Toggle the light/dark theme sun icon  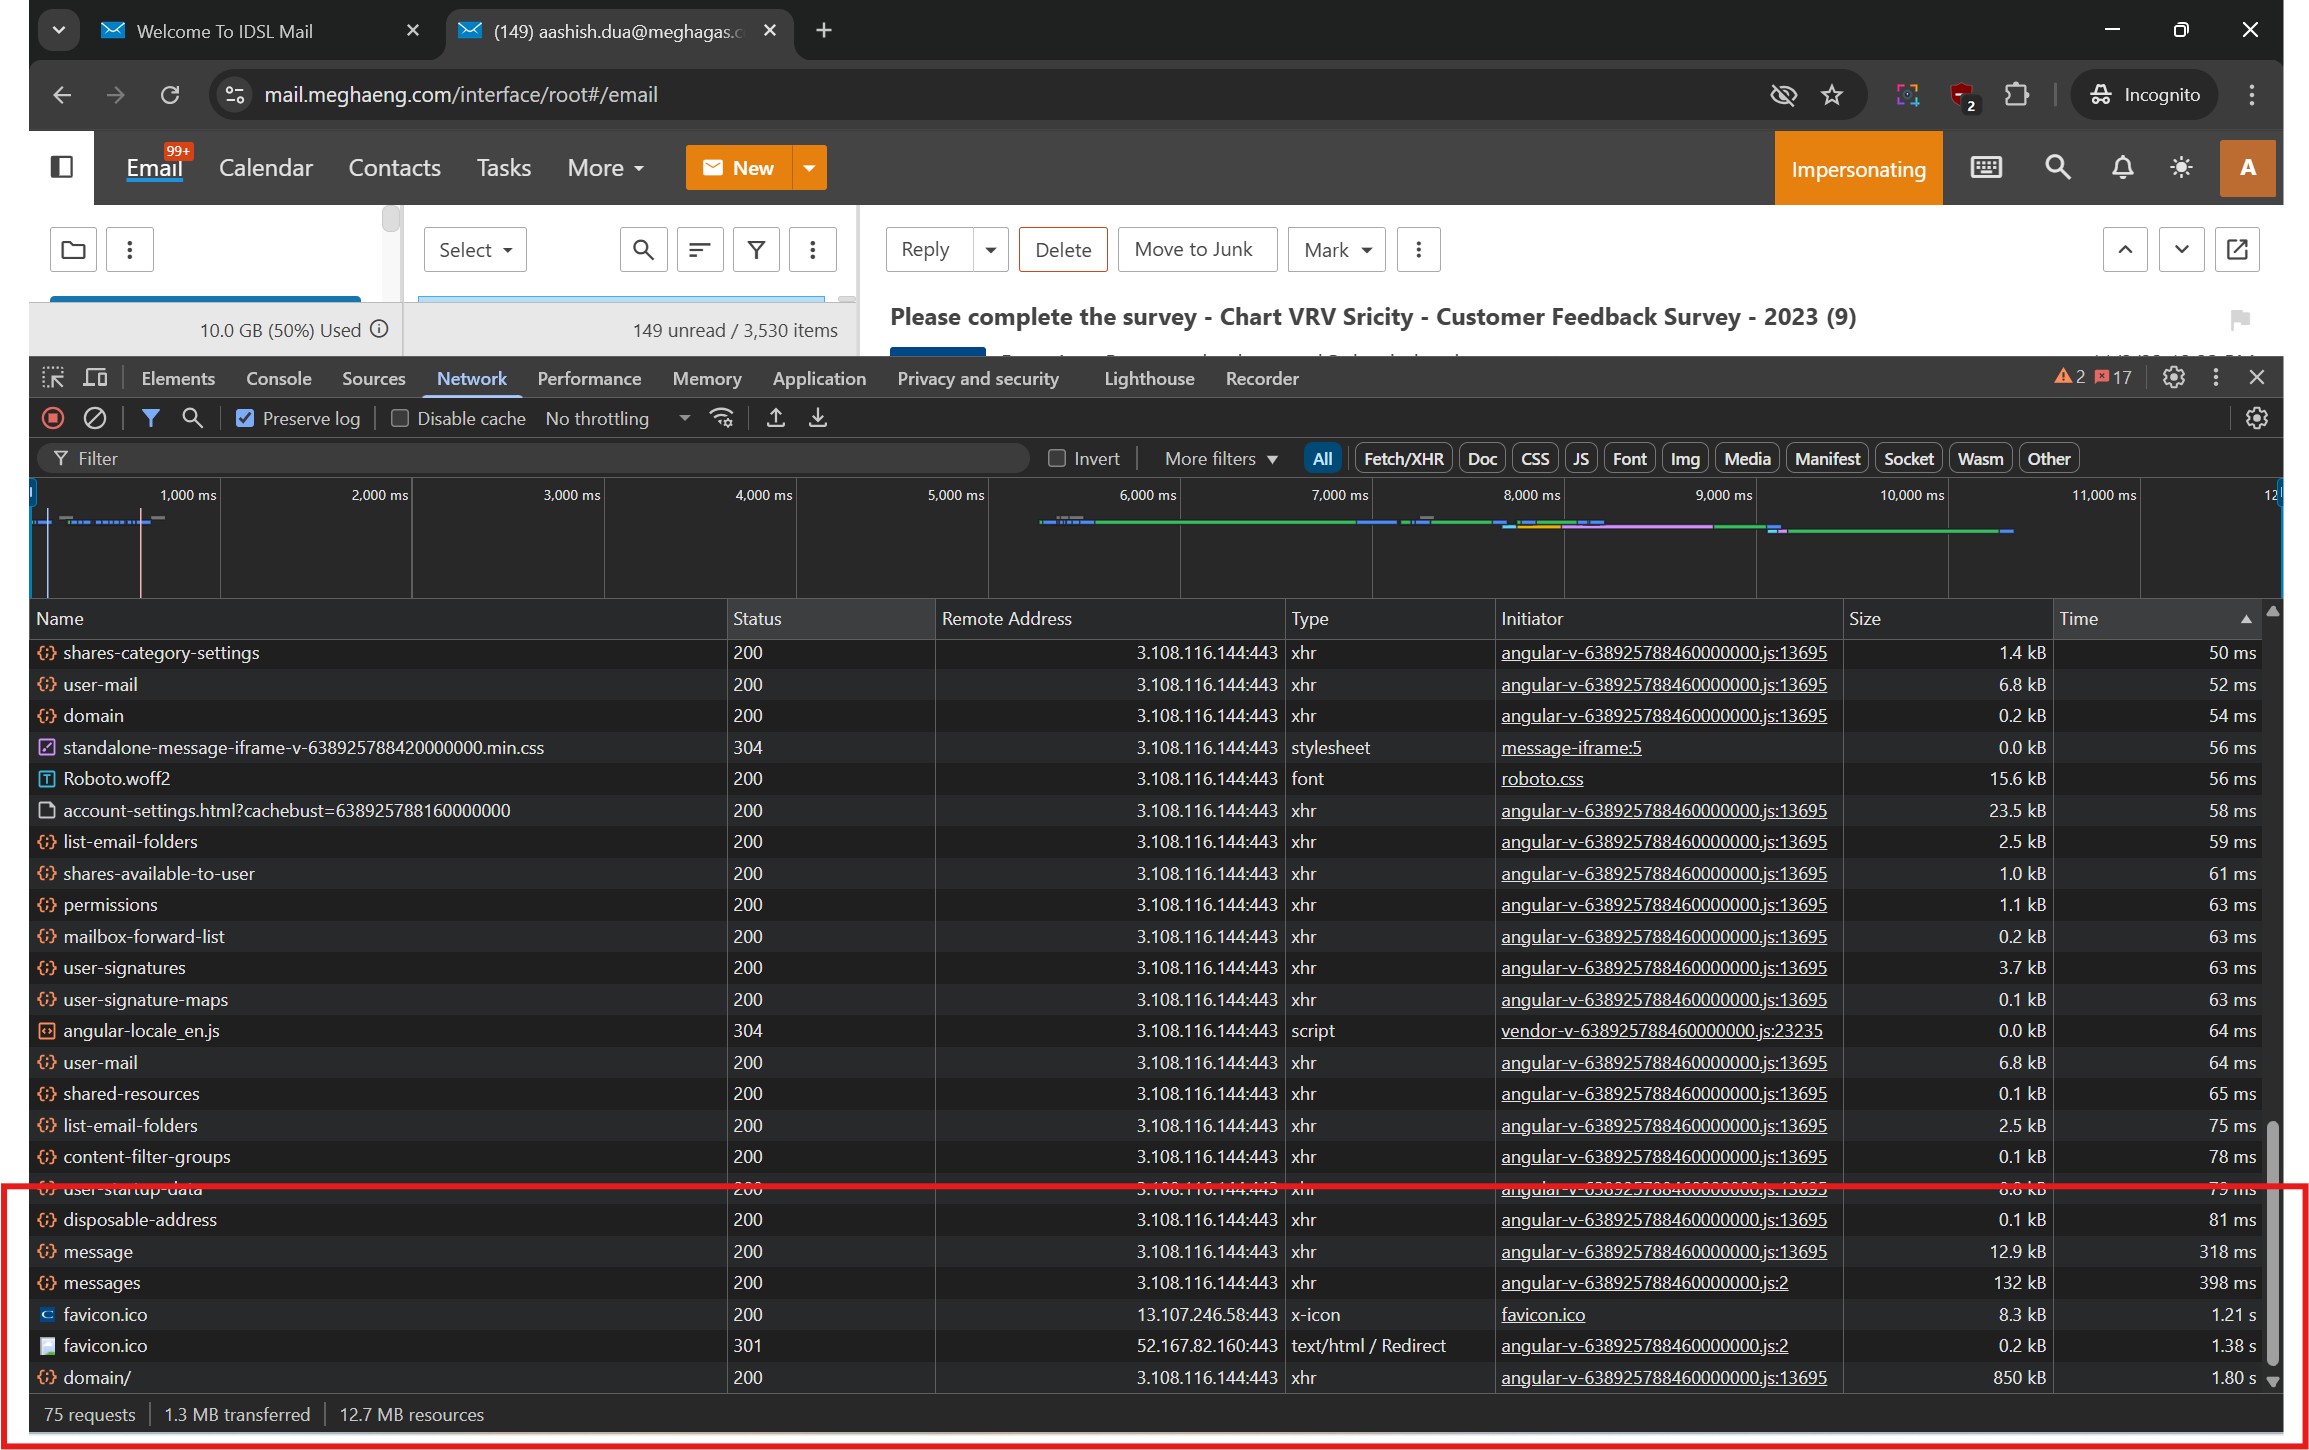click(2181, 168)
